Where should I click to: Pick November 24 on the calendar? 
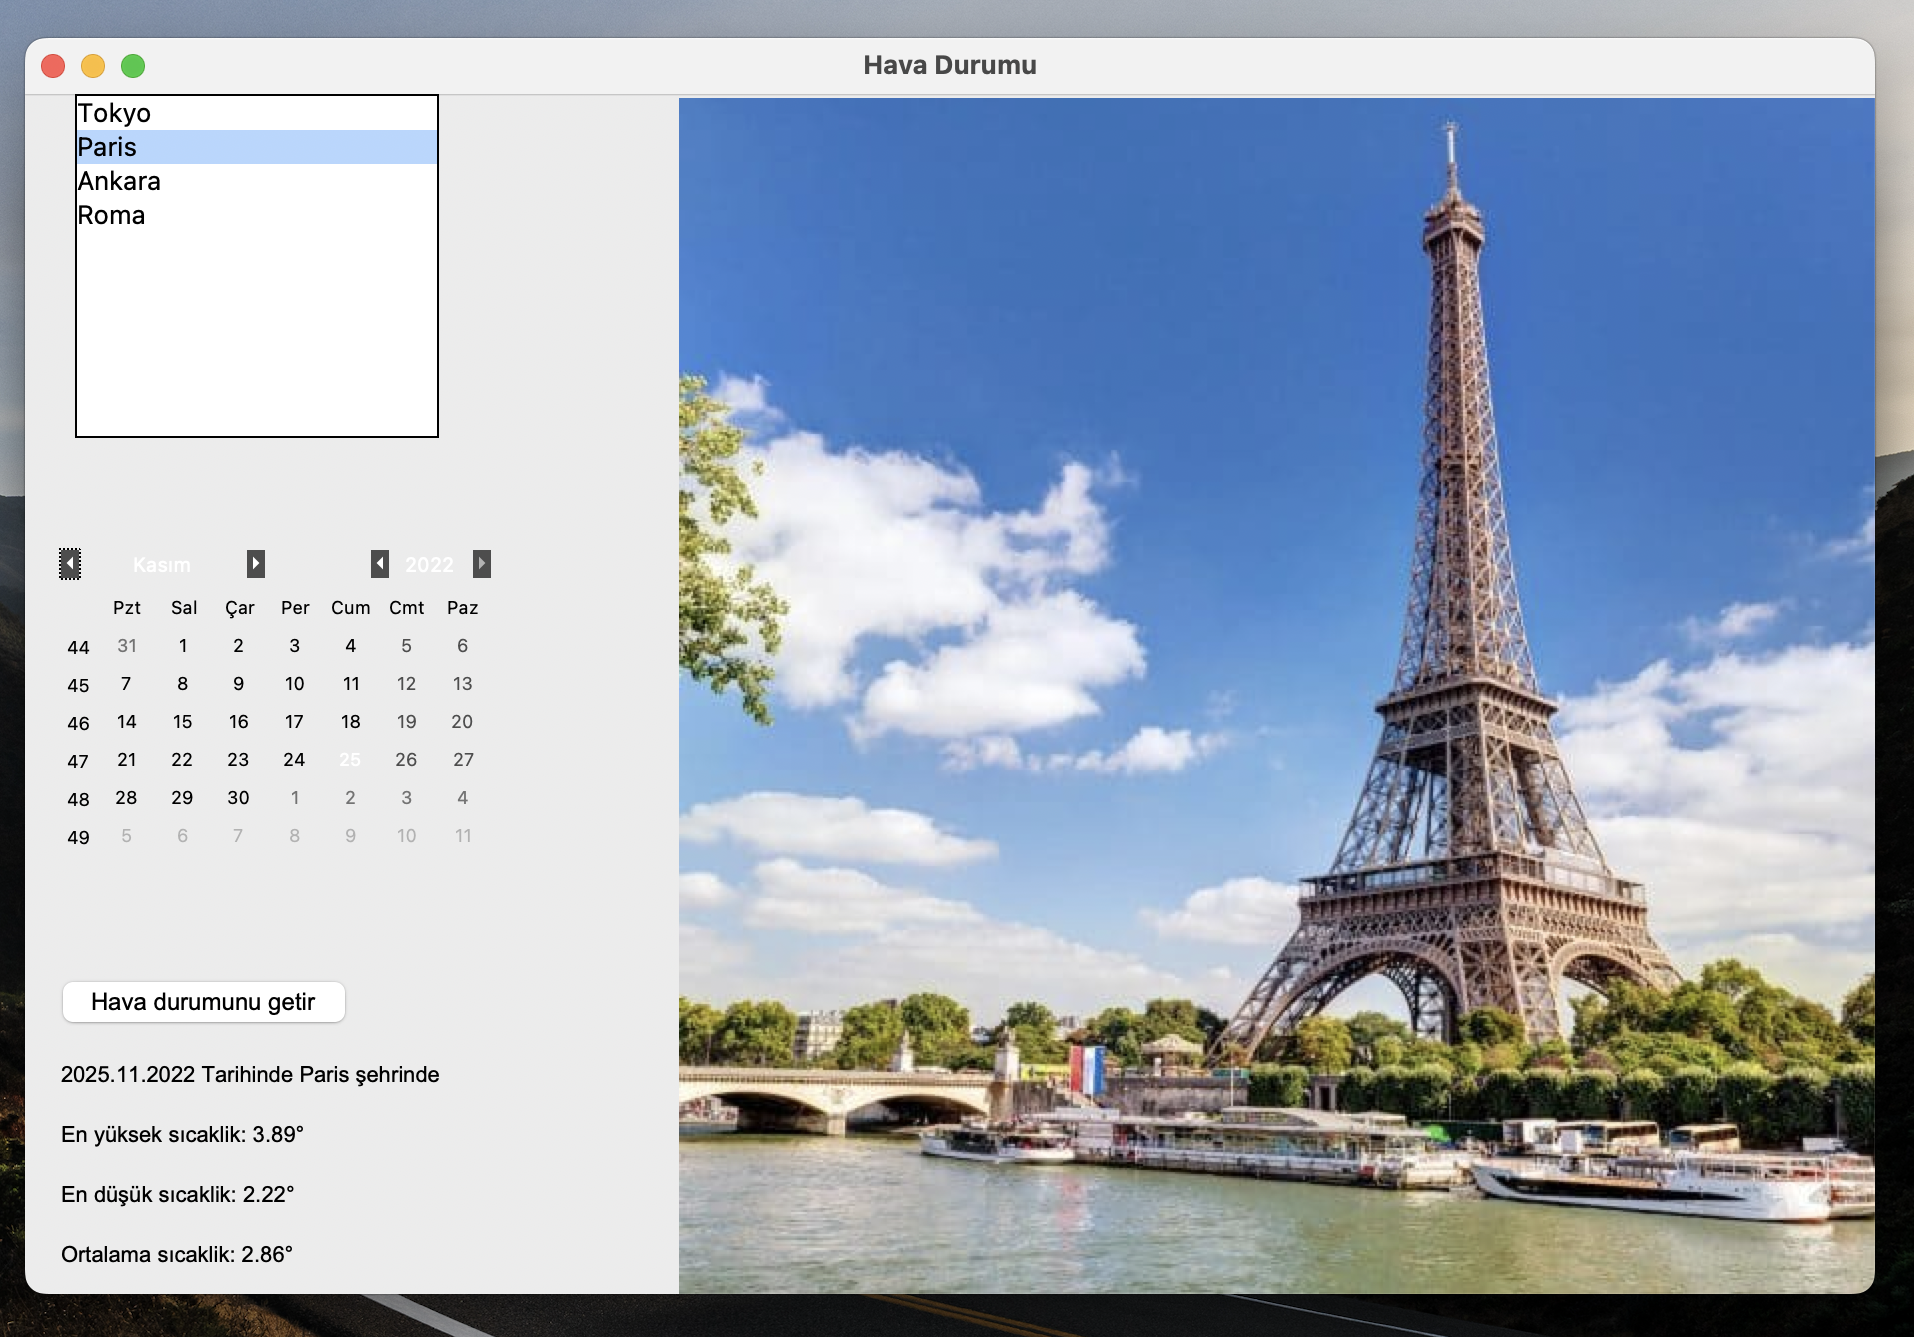(x=295, y=760)
